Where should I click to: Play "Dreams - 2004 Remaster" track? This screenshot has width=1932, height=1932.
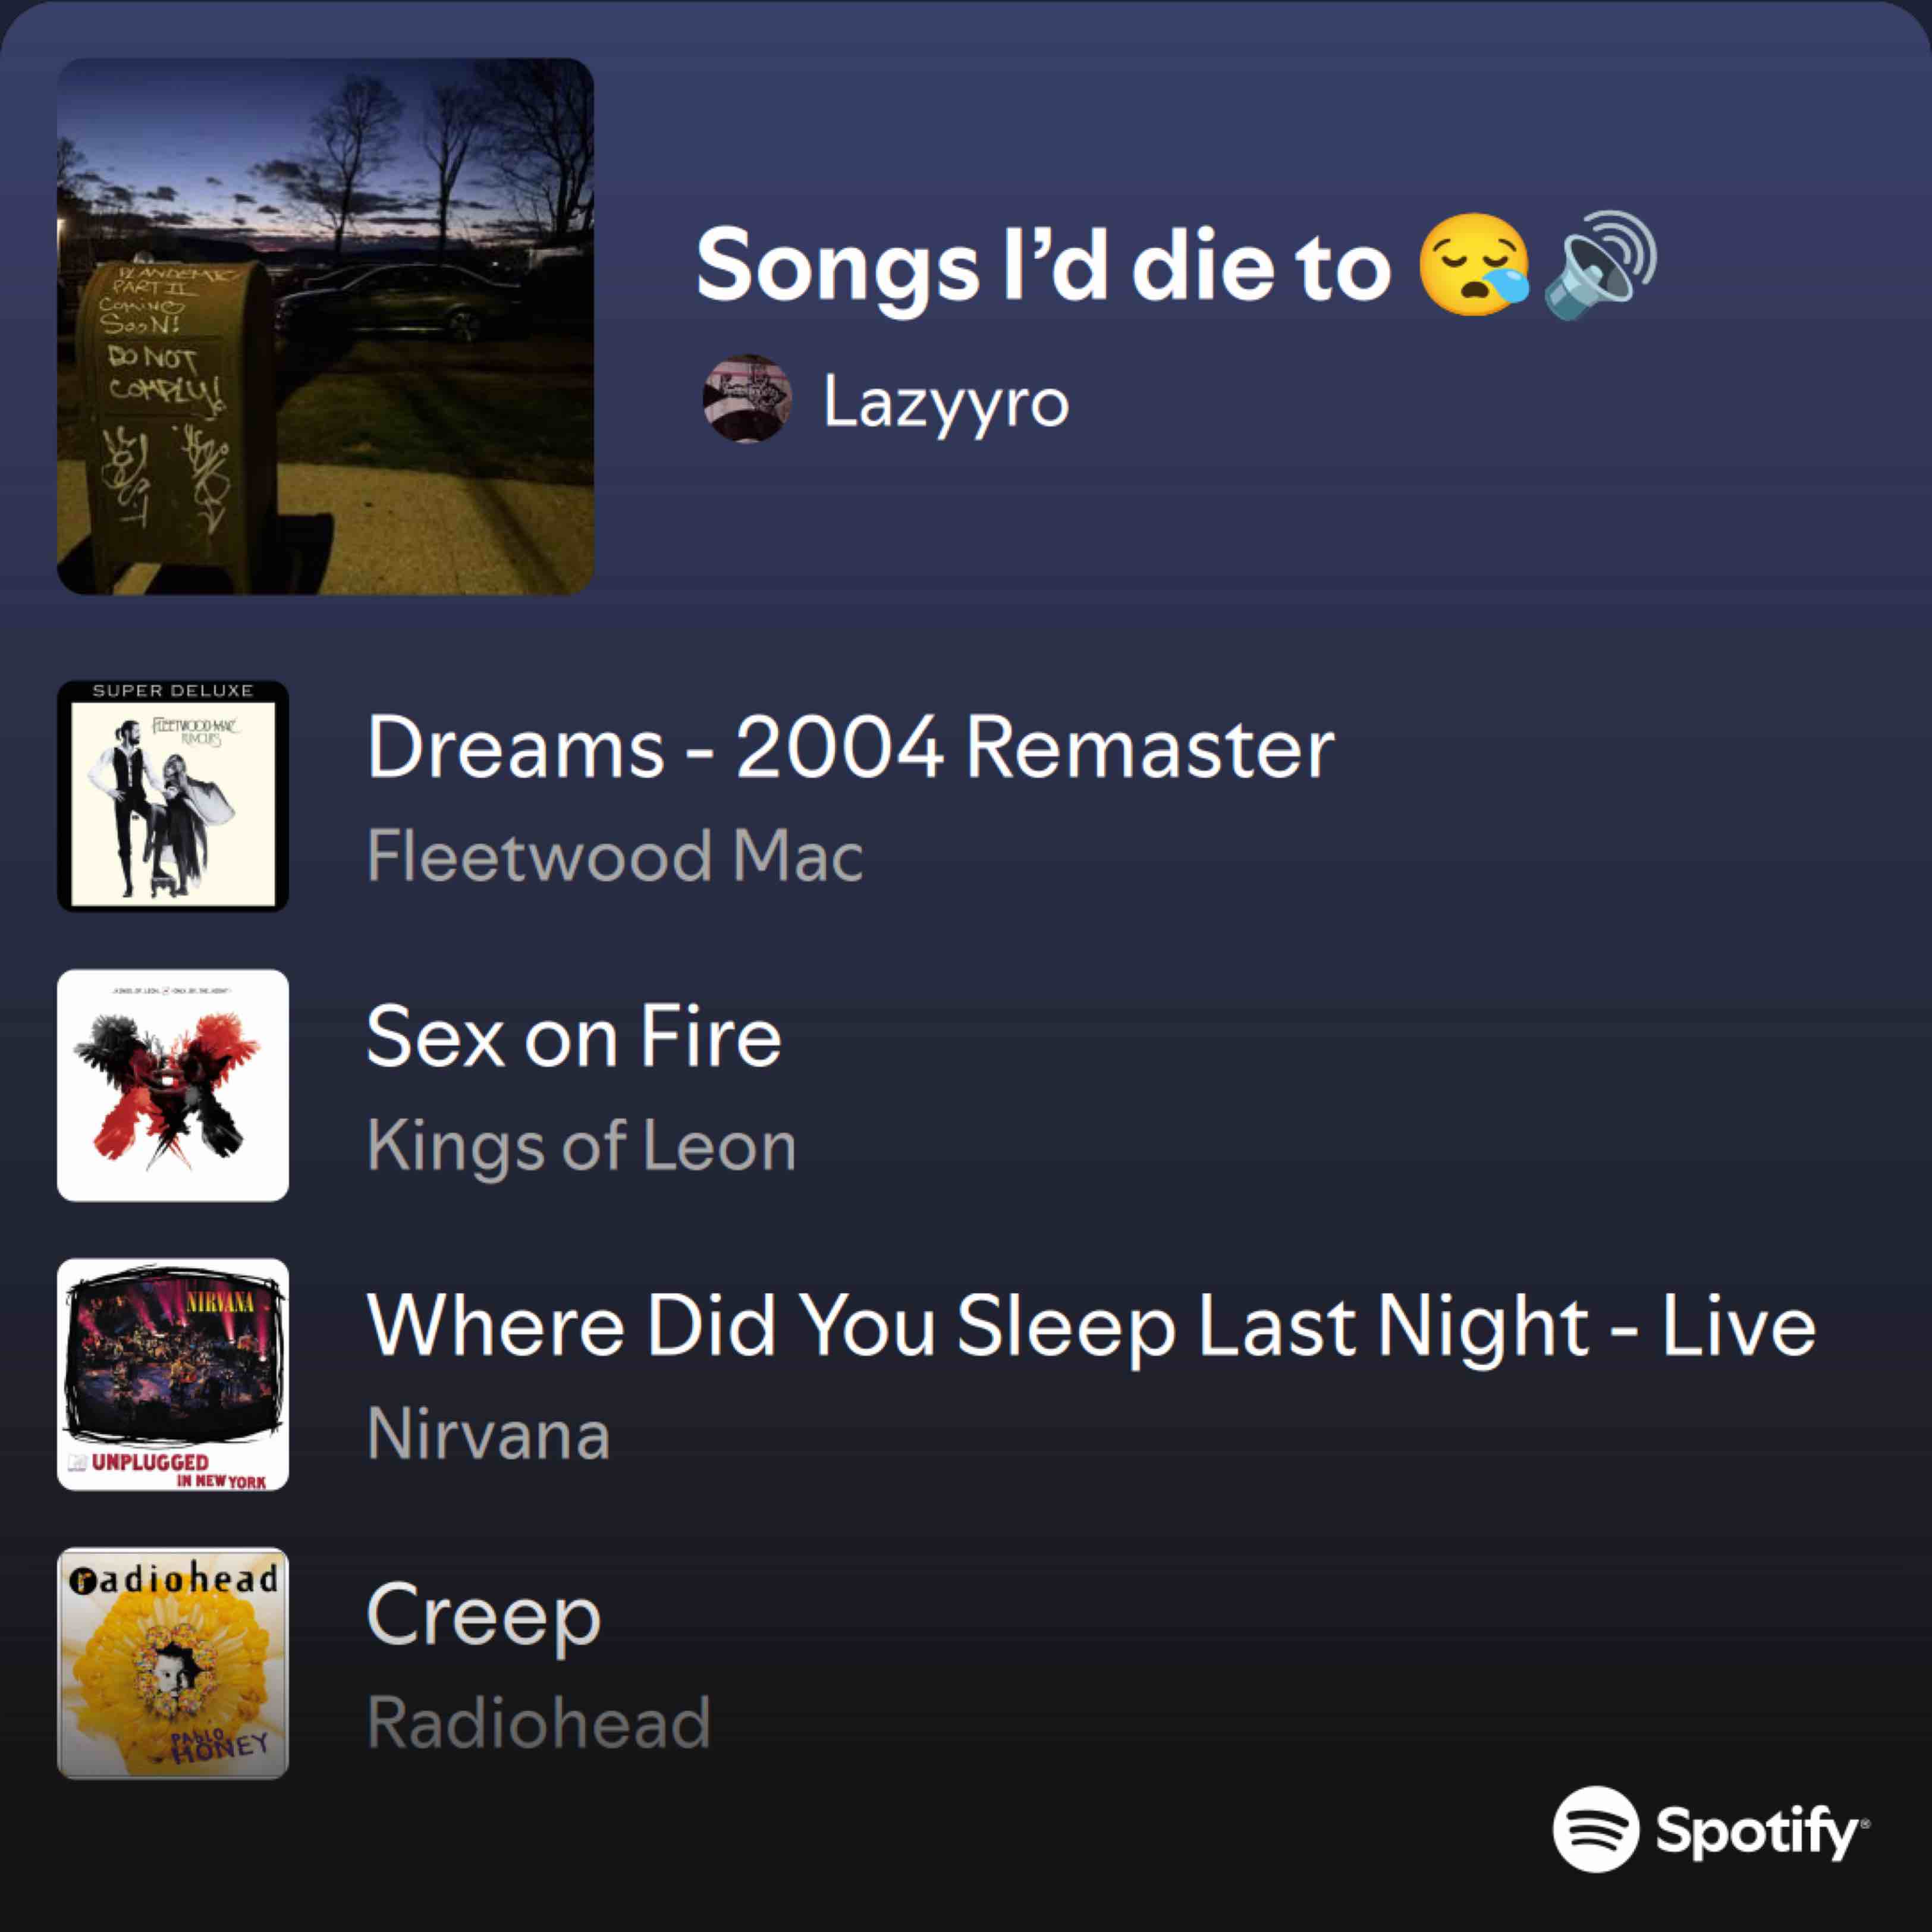(850, 747)
